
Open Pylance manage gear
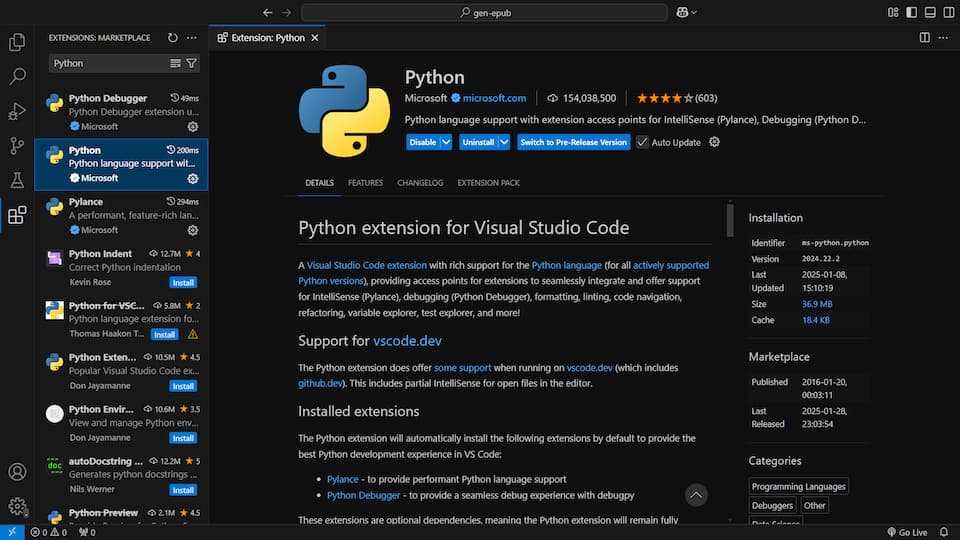pyautogui.click(x=193, y=230)
